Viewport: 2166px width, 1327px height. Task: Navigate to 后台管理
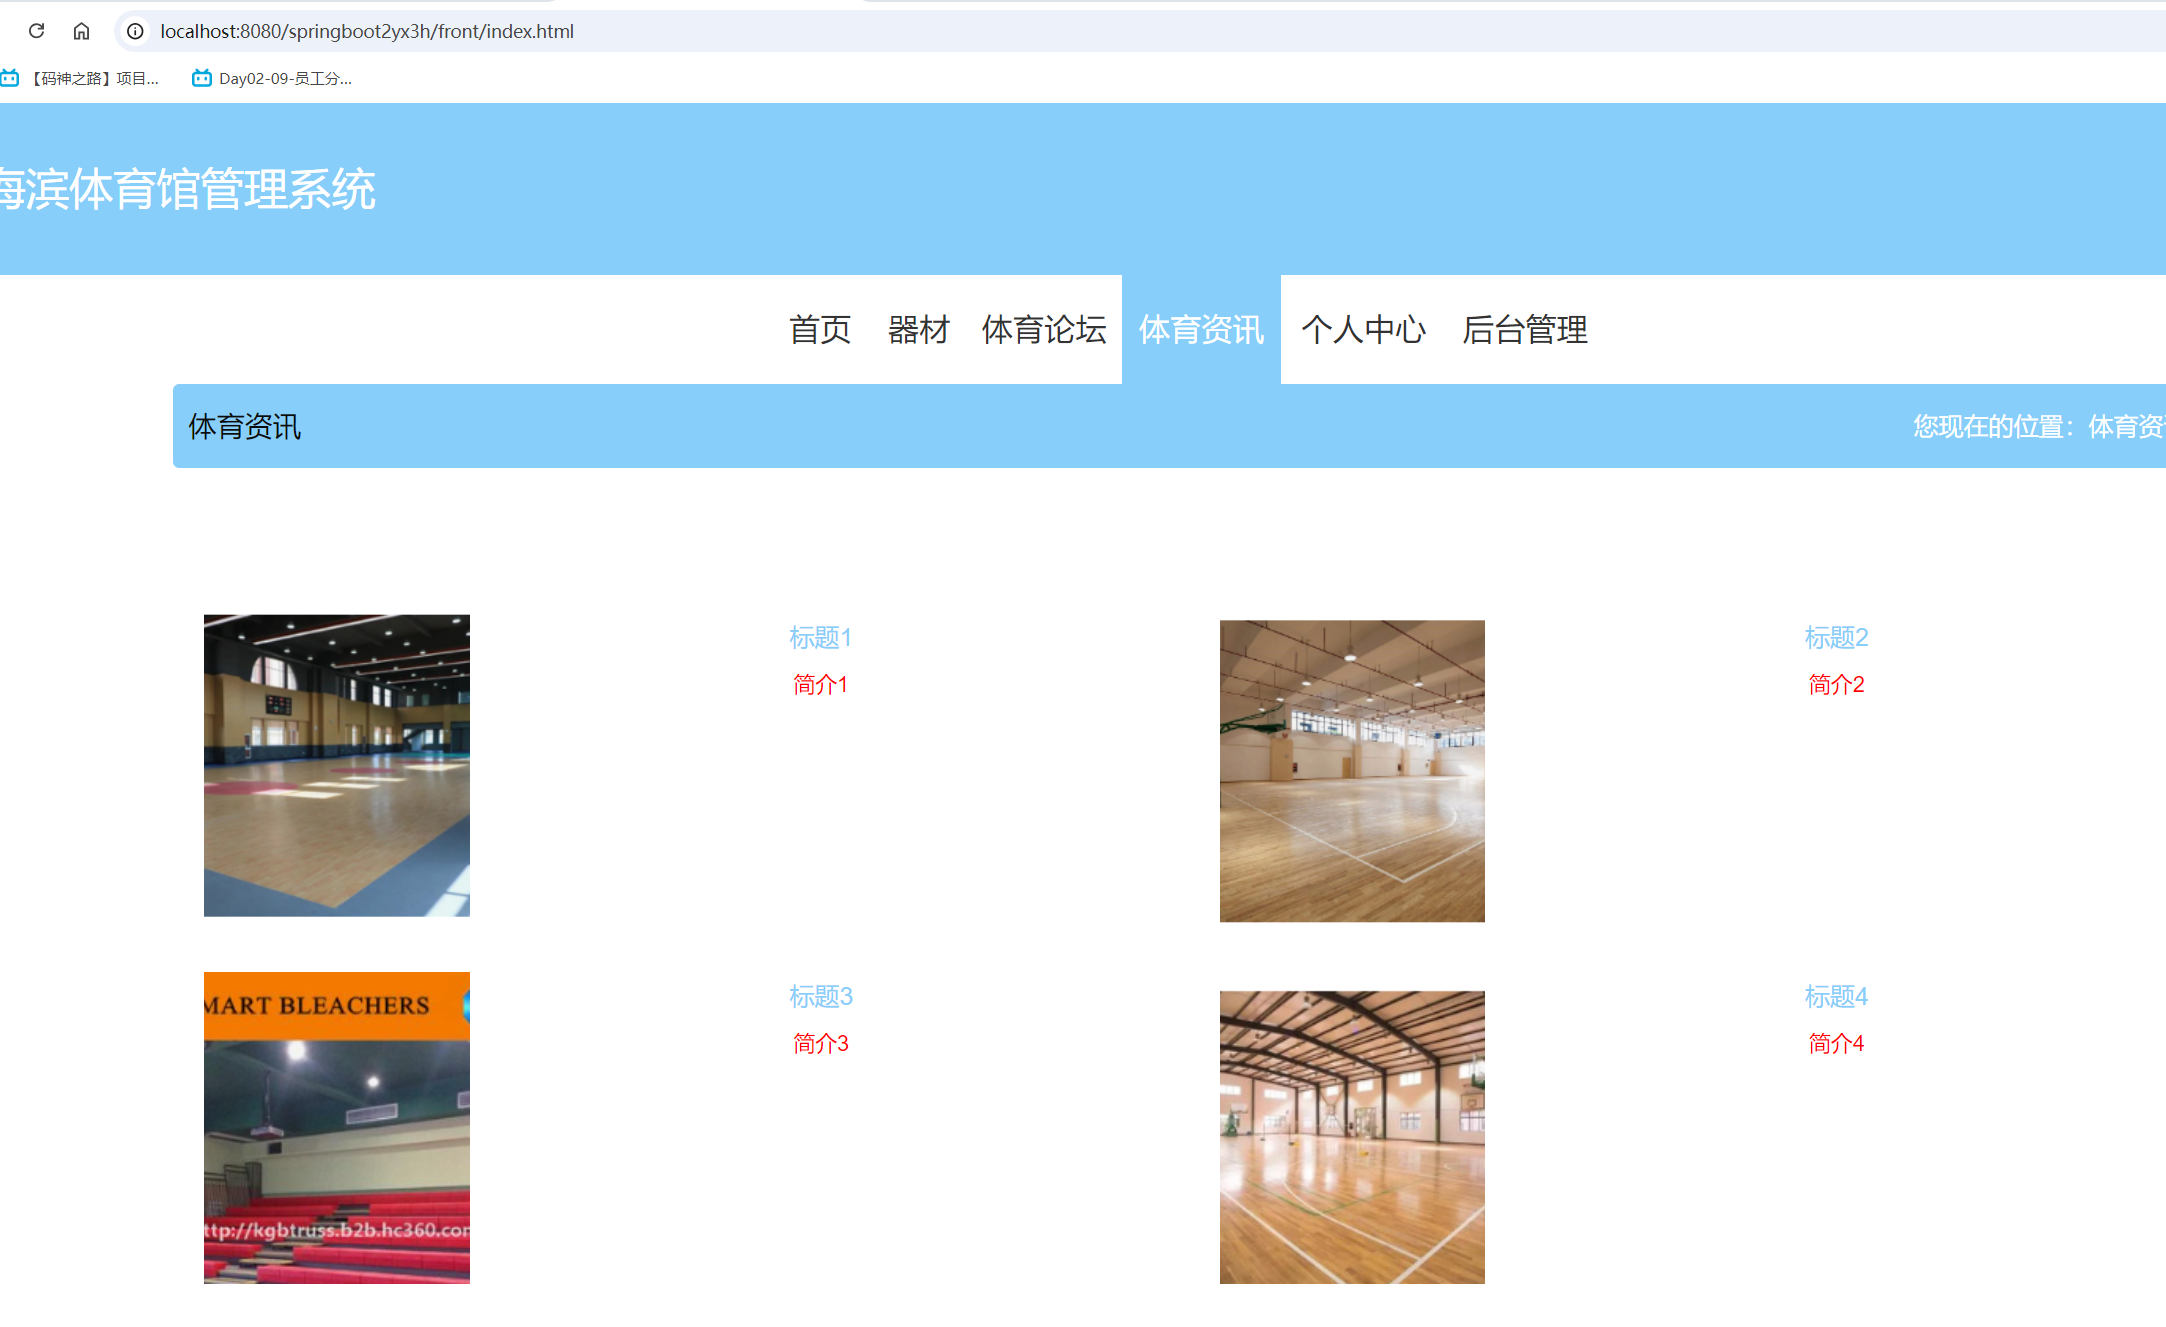point(1524,330)
